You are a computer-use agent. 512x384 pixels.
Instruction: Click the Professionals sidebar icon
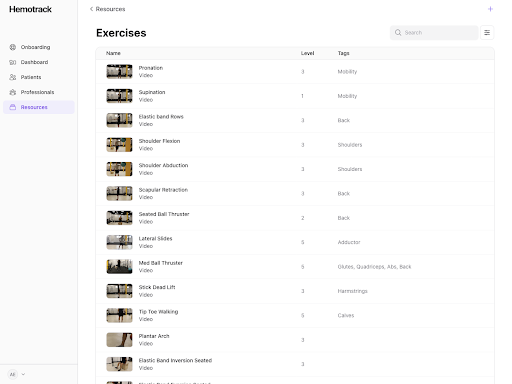click(x=13, y=92)
